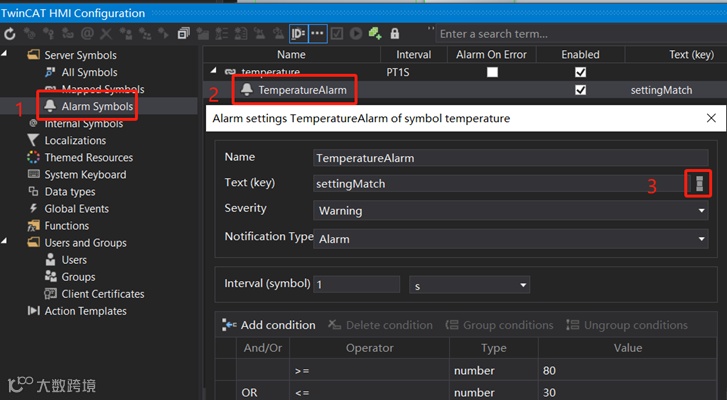Click the Interval column header

(414, 55)
